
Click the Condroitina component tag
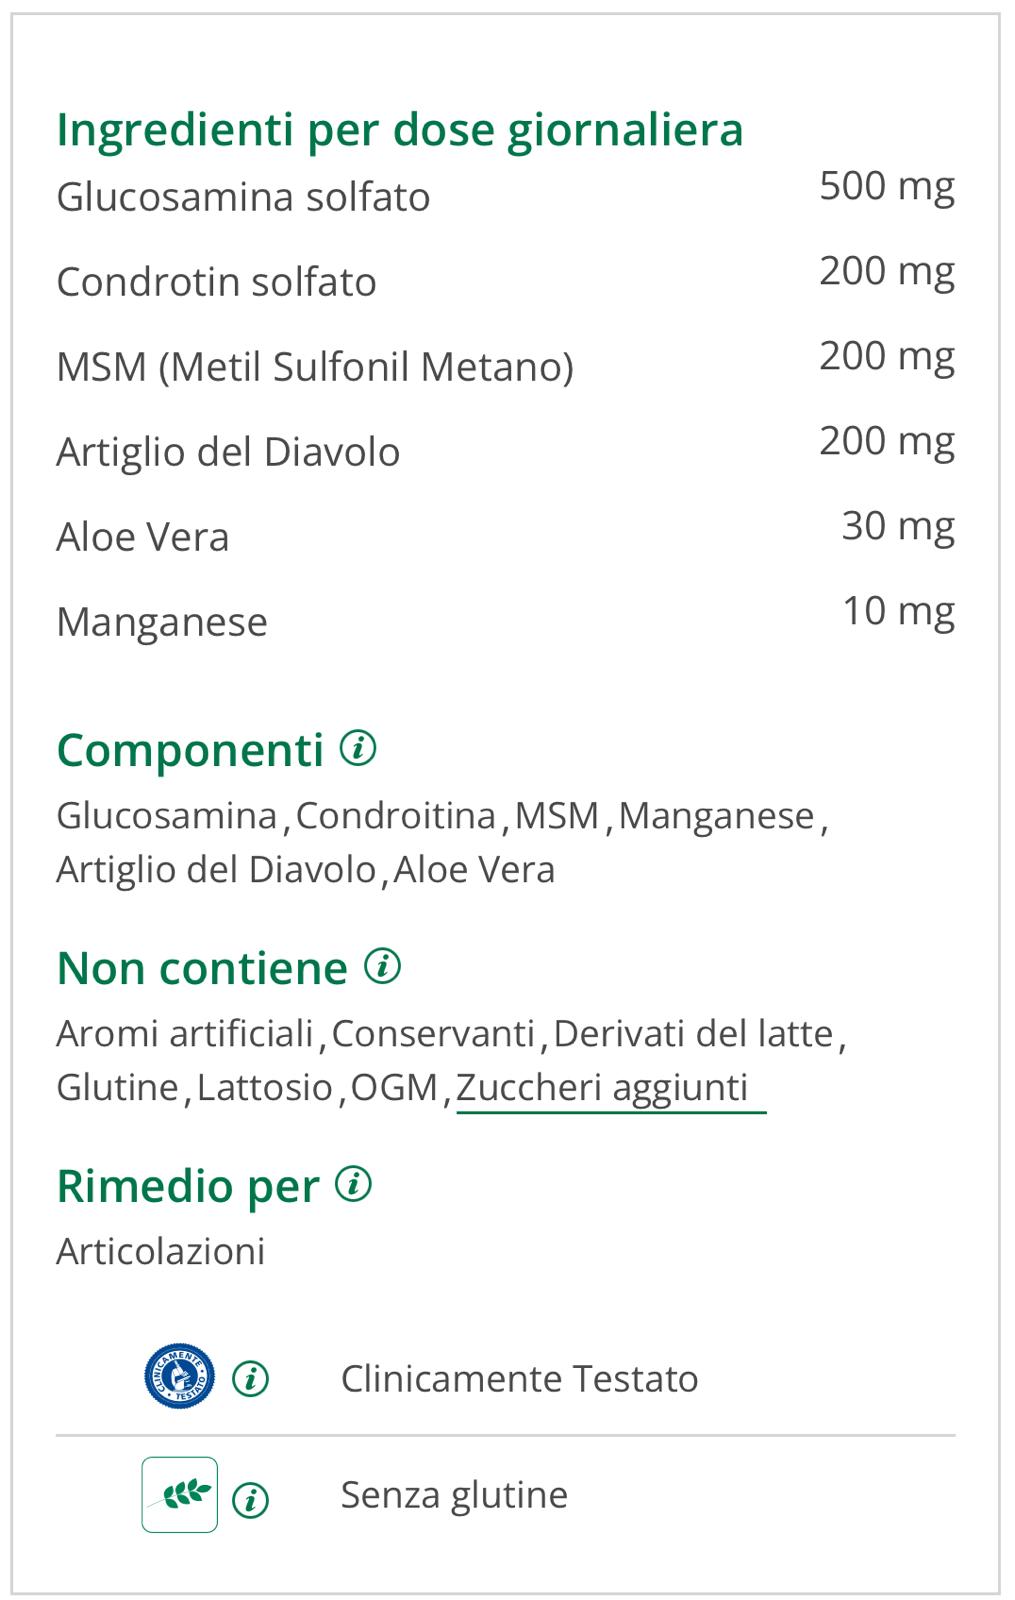(x=396, y=816)
